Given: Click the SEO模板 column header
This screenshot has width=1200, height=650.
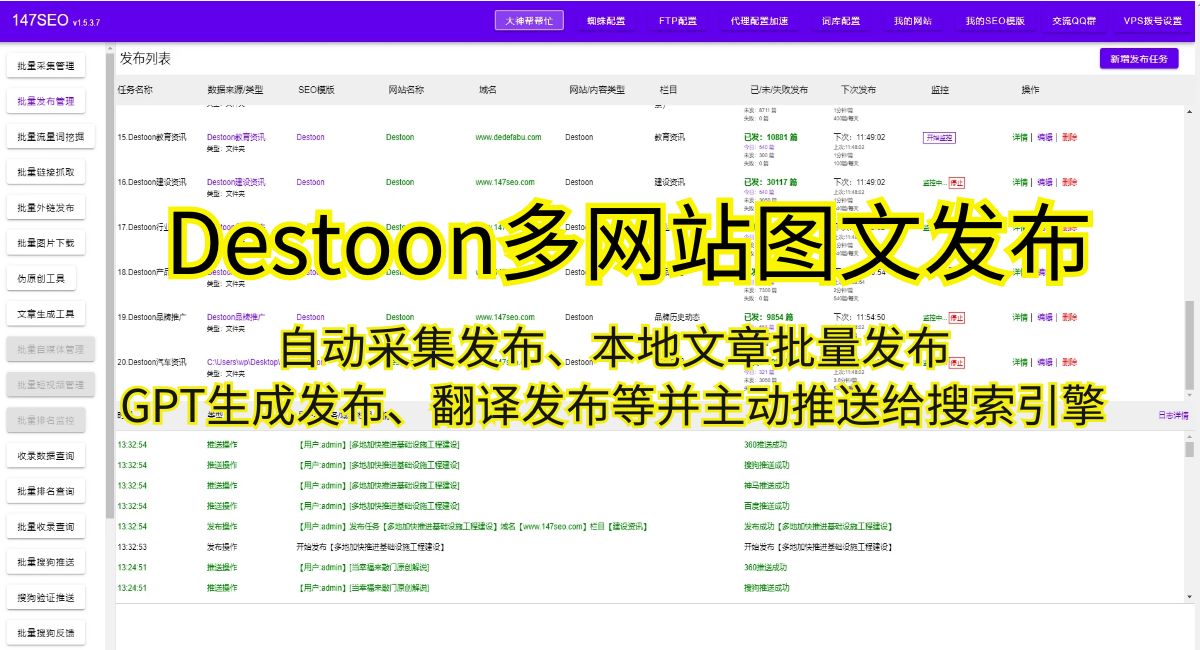Looking at the screenshot, I should pyautogui.click(x=316, y=90).
